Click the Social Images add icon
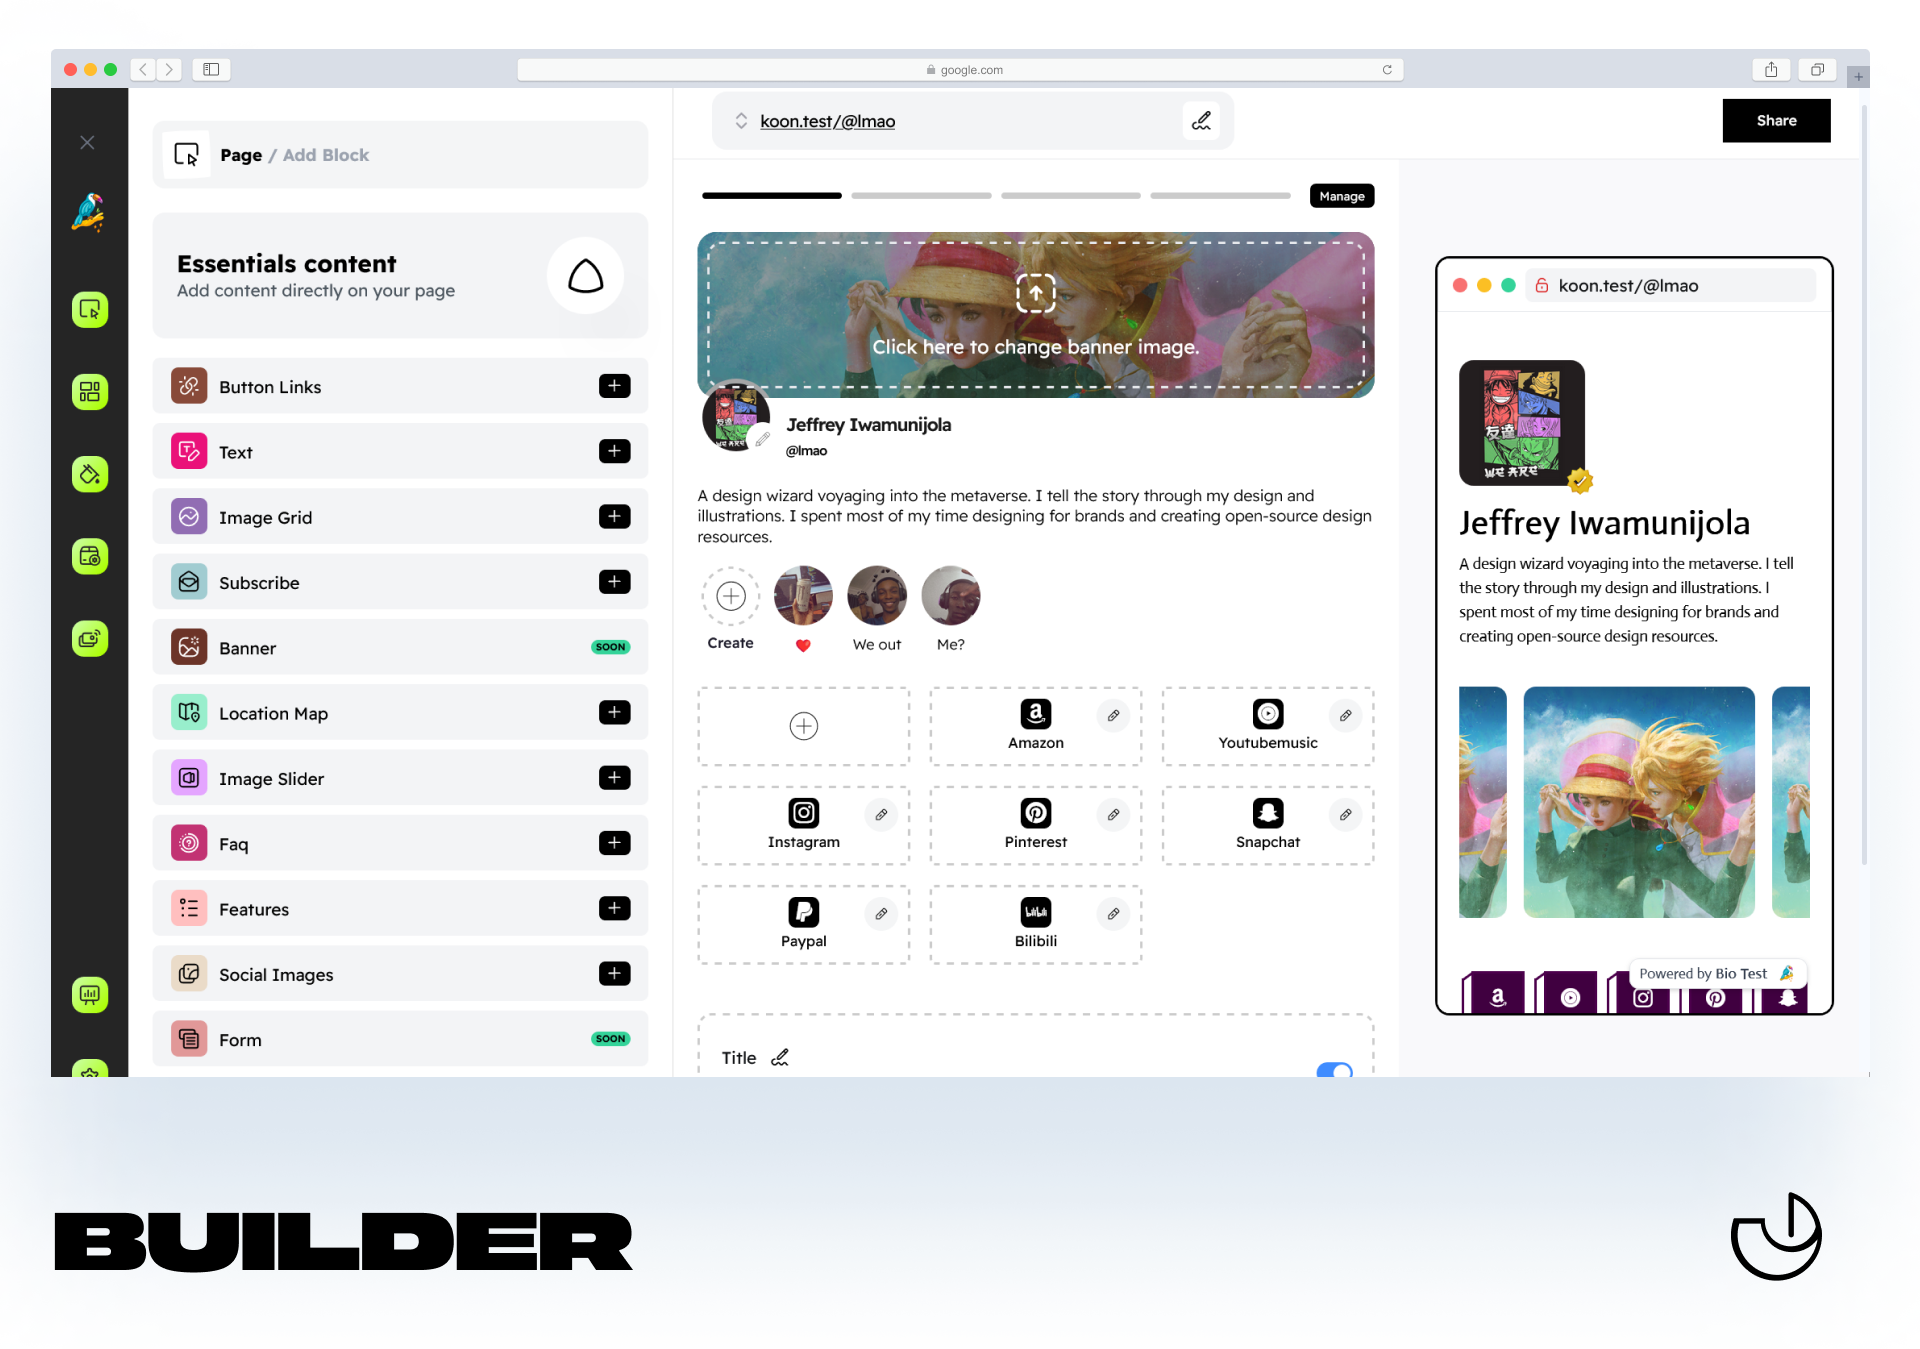This screenshot has height=1349, width=1920. [x=615, y=975]
